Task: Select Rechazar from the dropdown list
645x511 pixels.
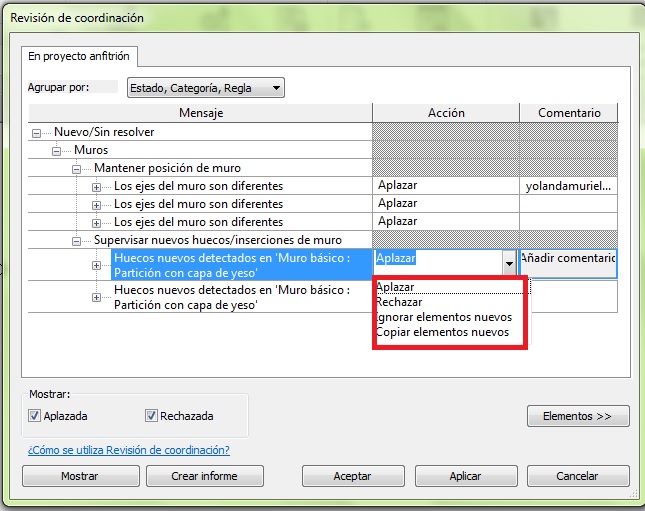Action: point(399,302)
